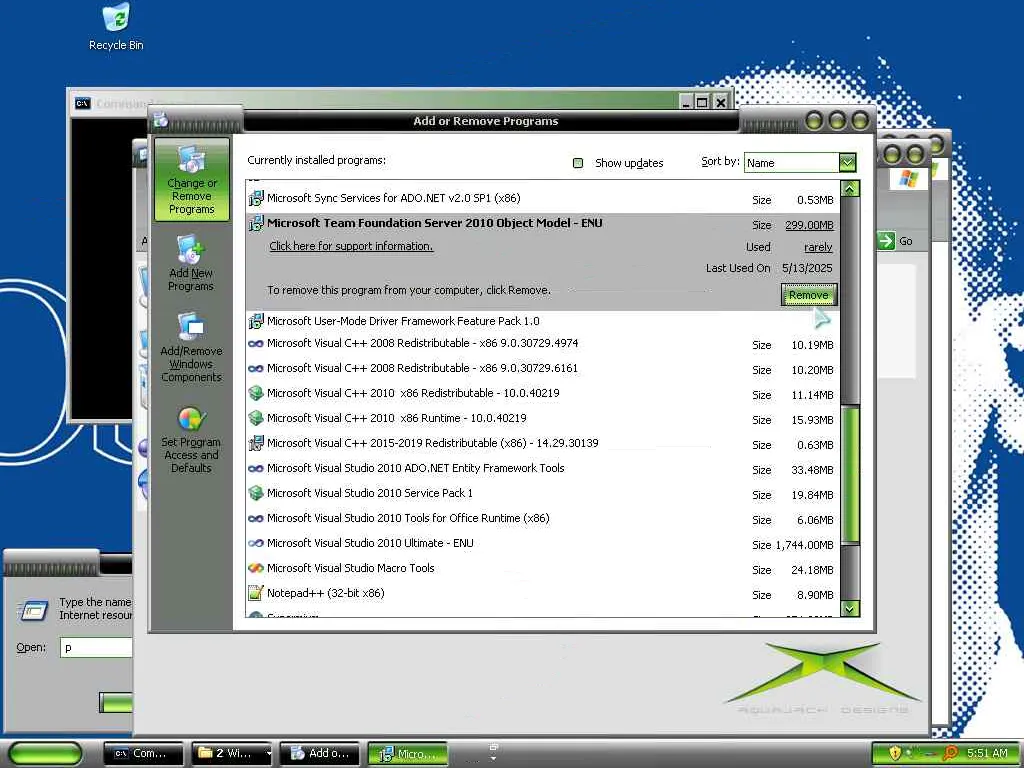Screen dimensions: 1024x768
Task: Click the 299.00MB size link
Action: [x=809, y=225]
